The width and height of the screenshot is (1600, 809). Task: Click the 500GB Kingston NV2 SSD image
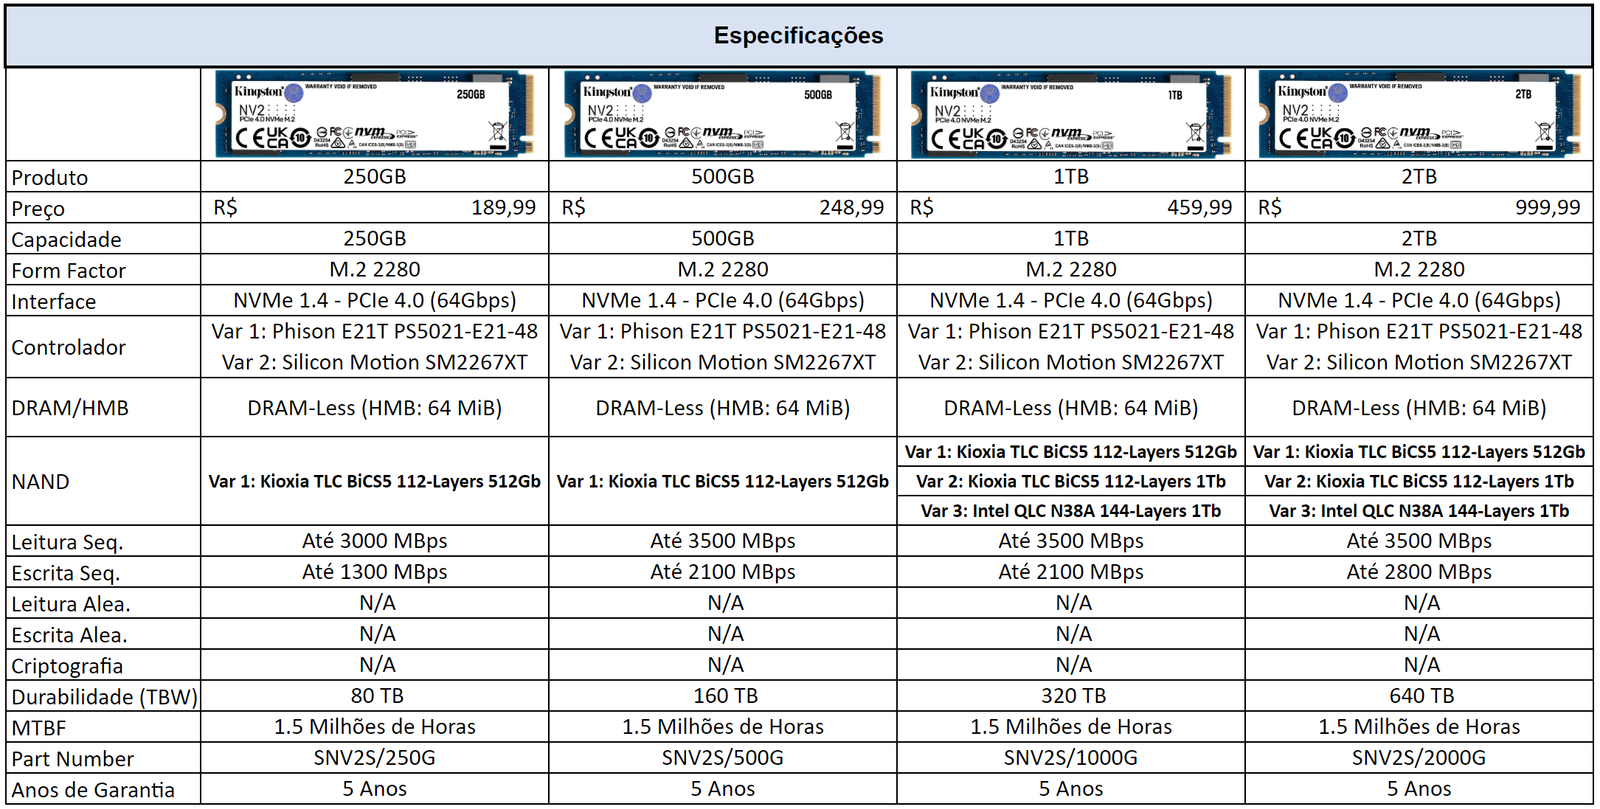[724, 115]
